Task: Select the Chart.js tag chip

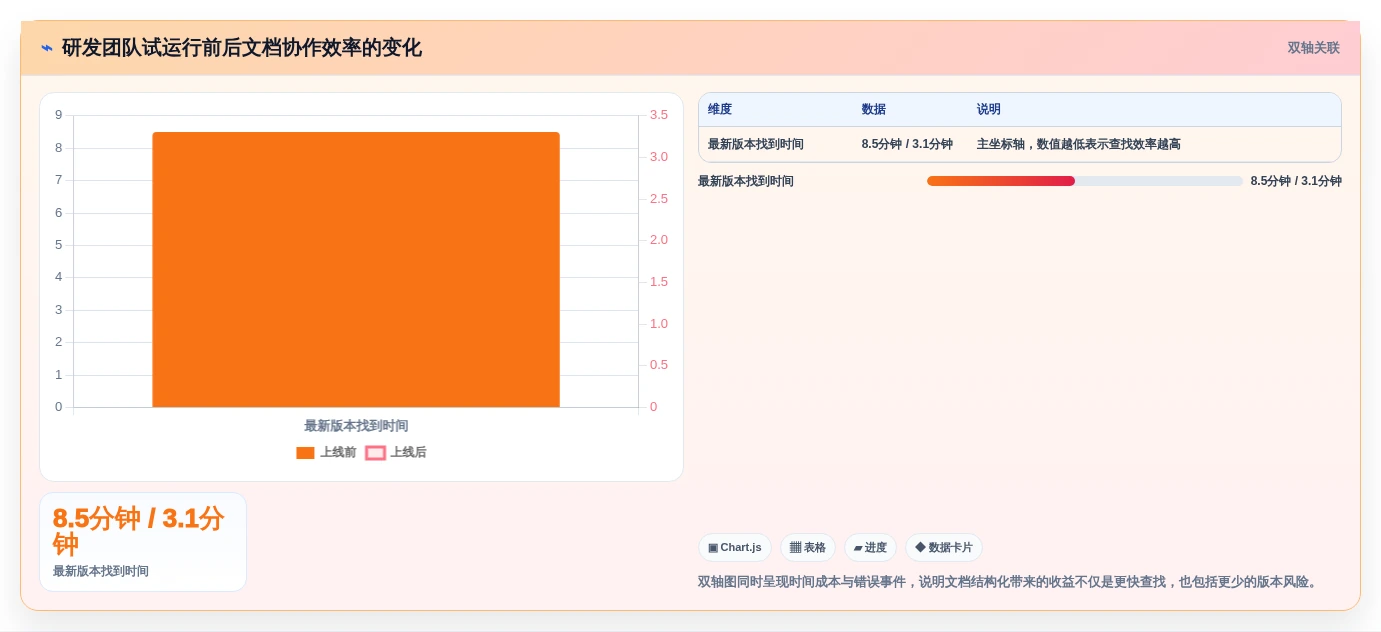Action: click(x=735, y=548)
